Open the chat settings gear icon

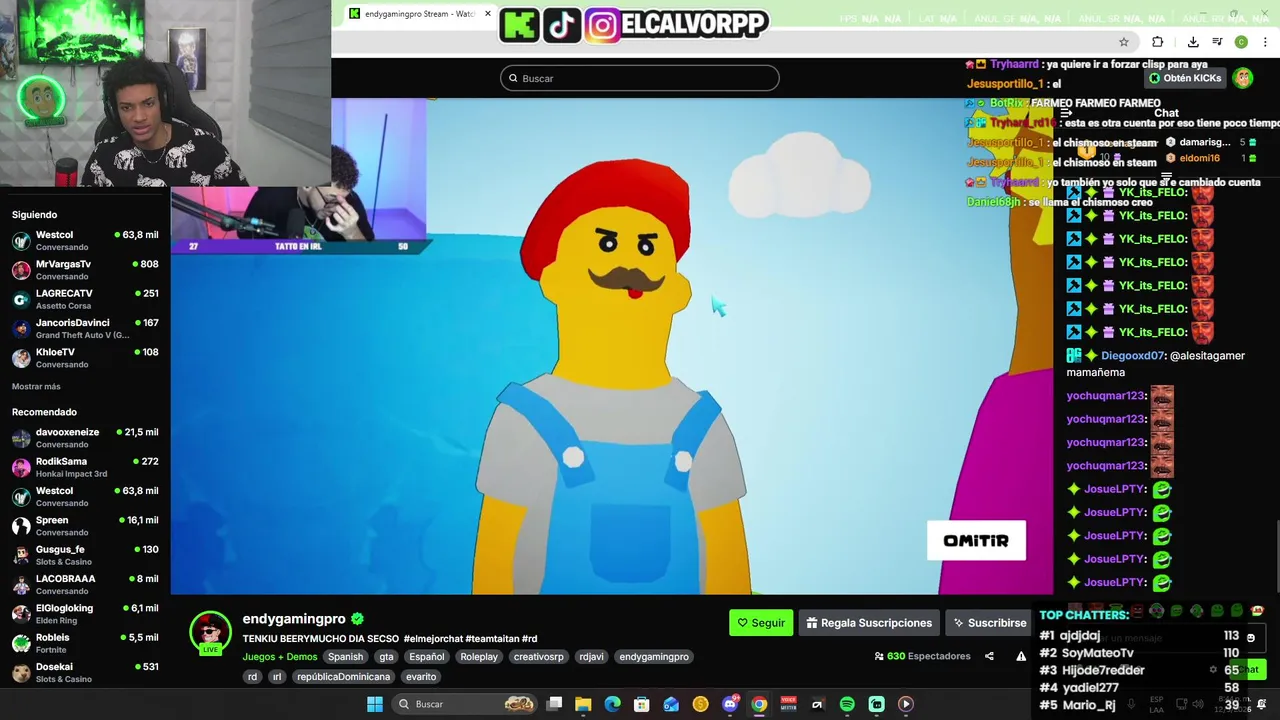click(x=1213, y=670)
